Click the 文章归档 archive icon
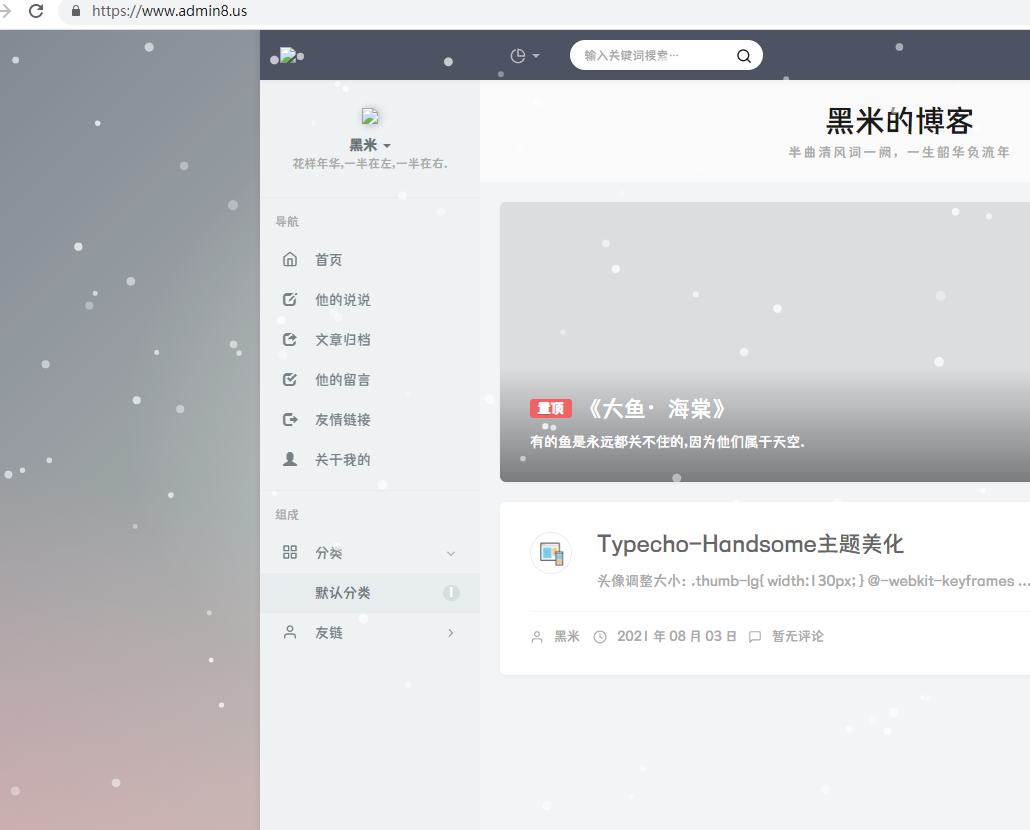1030x830 pixels. [290, 340]
